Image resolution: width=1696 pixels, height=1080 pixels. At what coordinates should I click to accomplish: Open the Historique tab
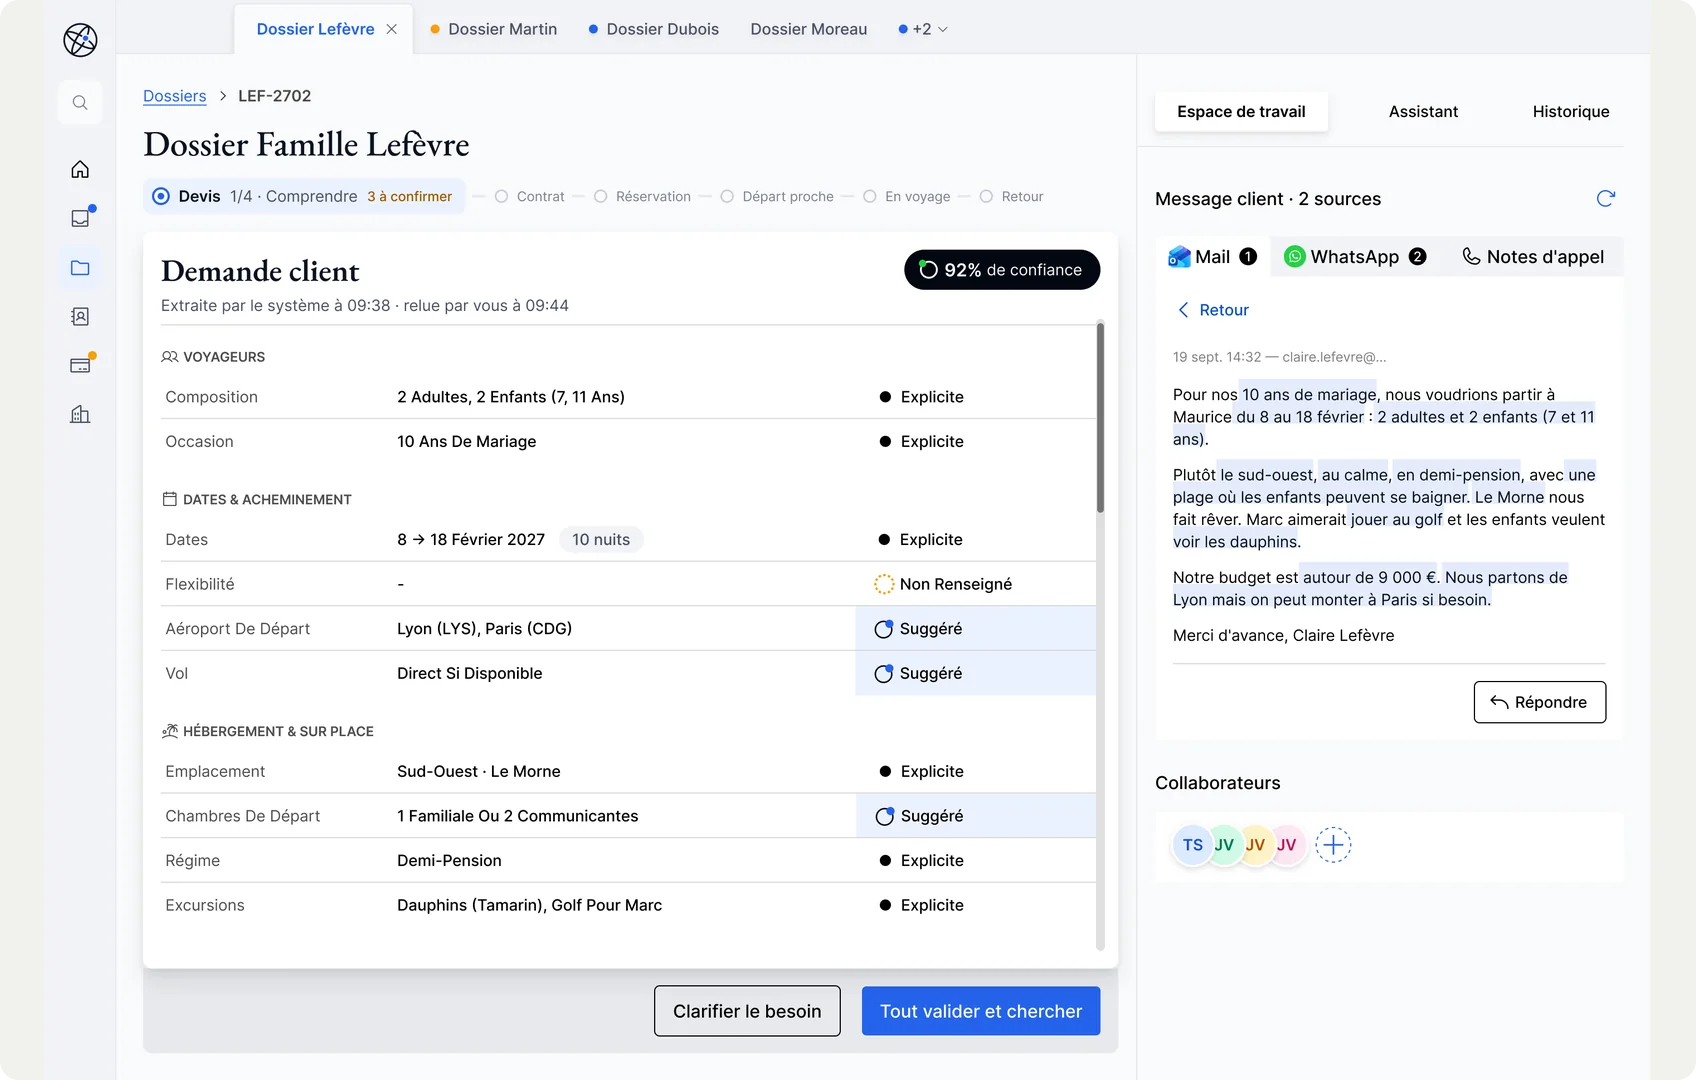point(1571,112)
